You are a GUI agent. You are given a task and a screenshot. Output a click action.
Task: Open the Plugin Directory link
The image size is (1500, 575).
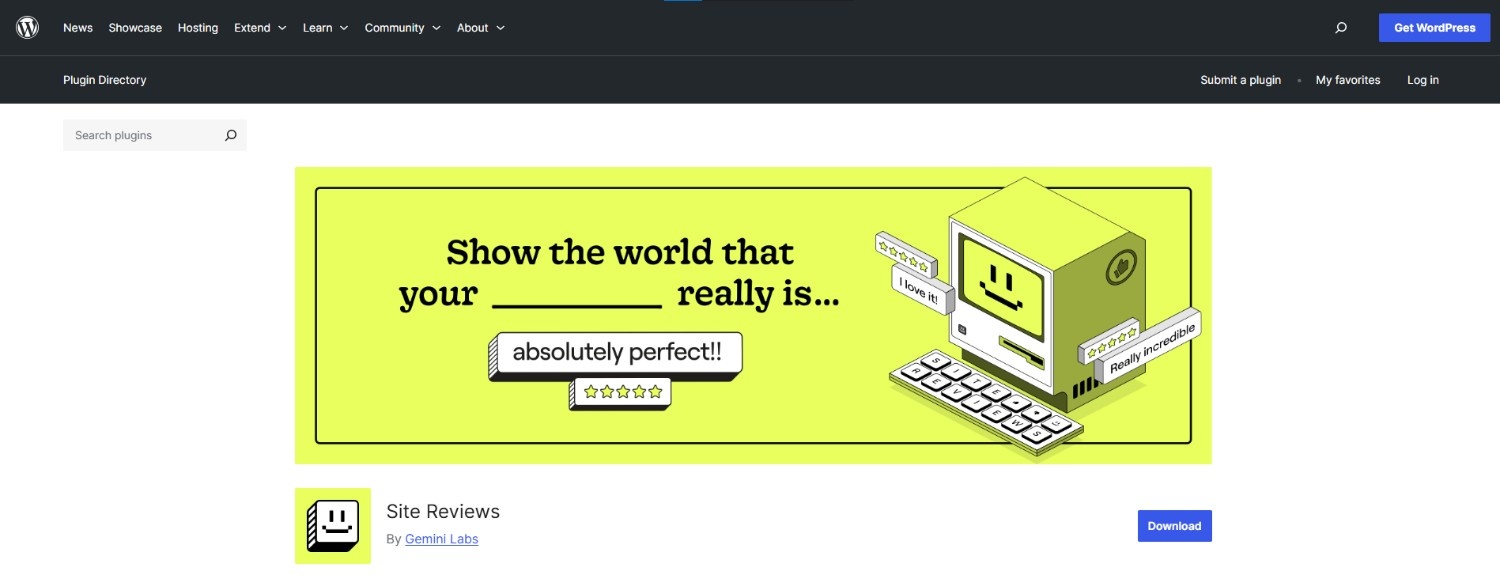pos(105,80)
